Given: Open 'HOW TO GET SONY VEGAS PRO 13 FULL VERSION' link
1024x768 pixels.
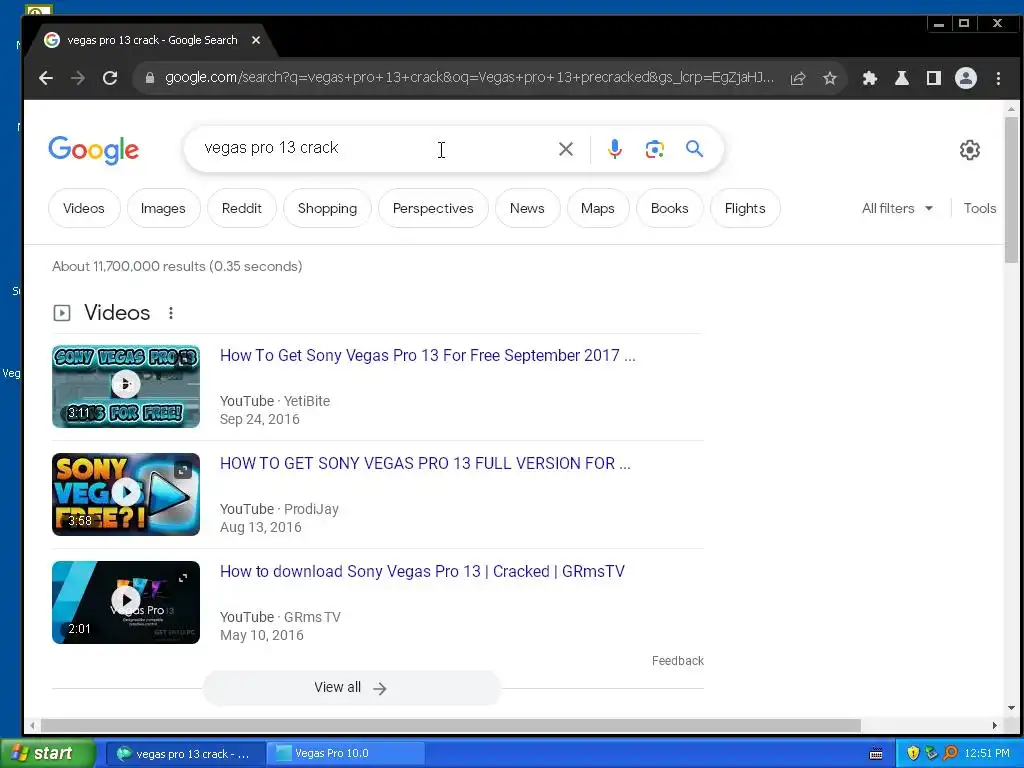Looking at the screenshot, I should pos(425,463).
